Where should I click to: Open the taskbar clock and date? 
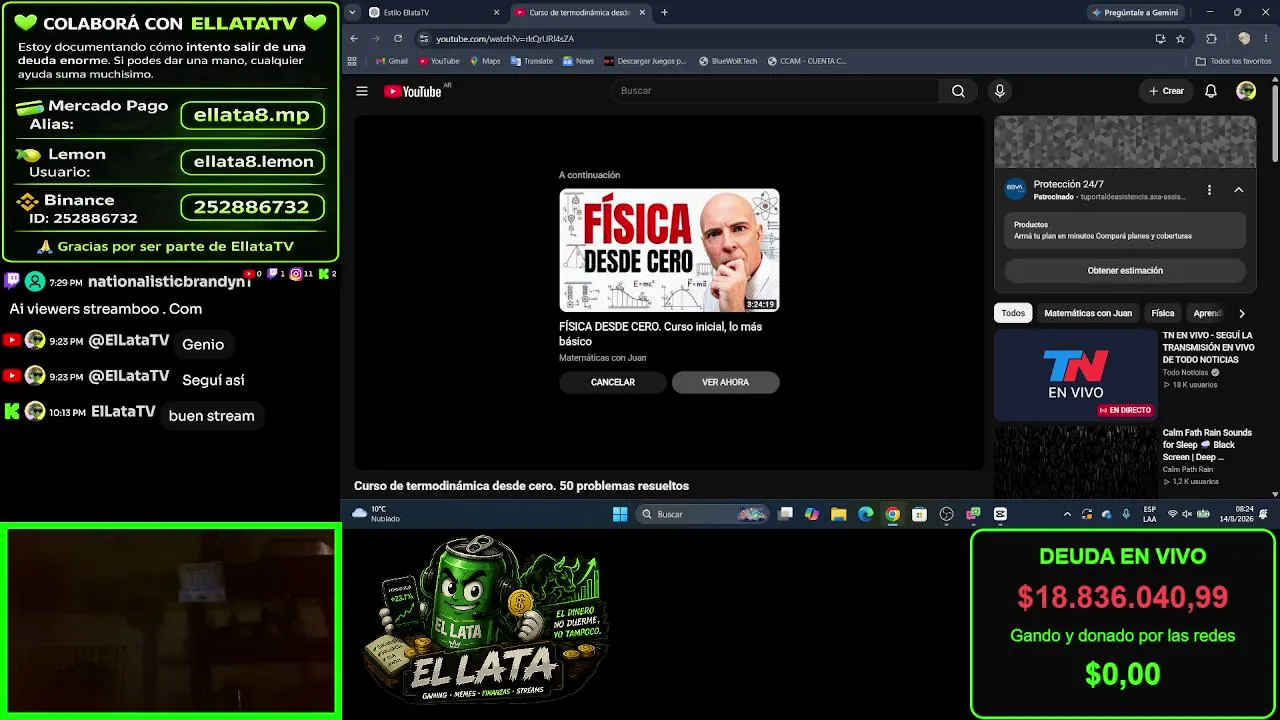coord(1236,514)
